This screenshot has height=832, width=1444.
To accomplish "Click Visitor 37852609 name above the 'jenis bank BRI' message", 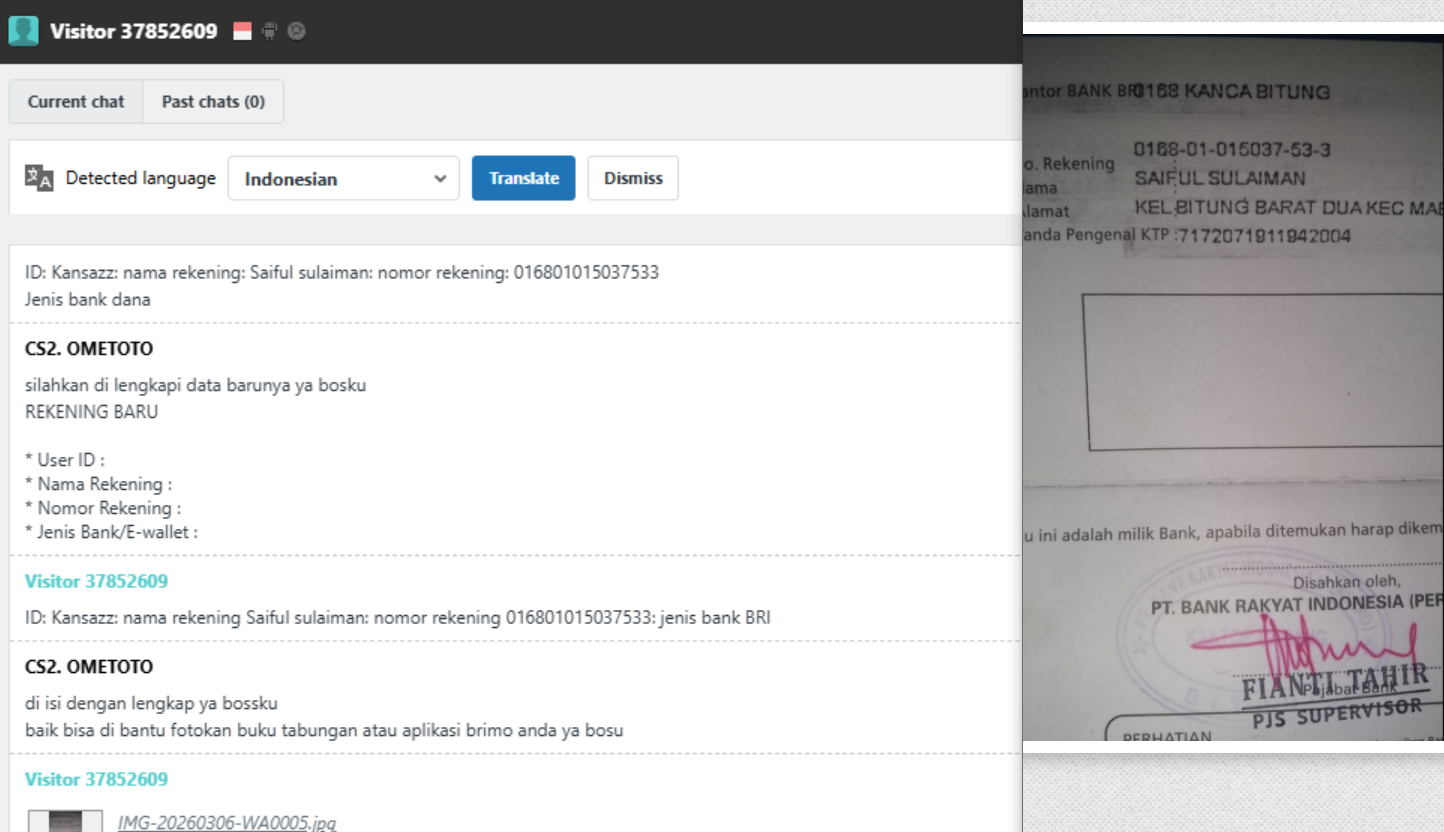I will (x=96, y=581).
